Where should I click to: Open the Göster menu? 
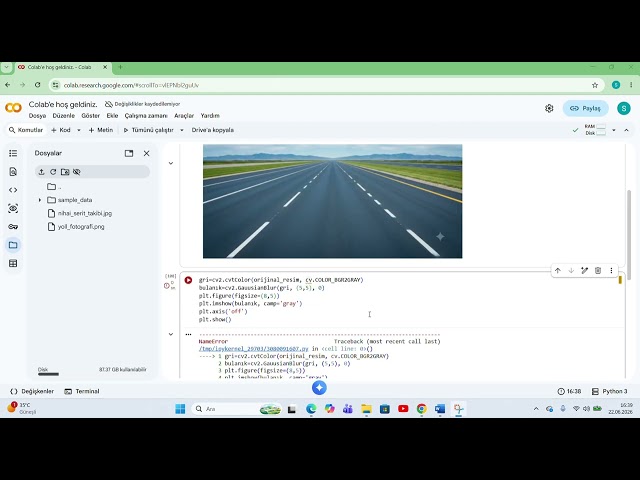91,116
